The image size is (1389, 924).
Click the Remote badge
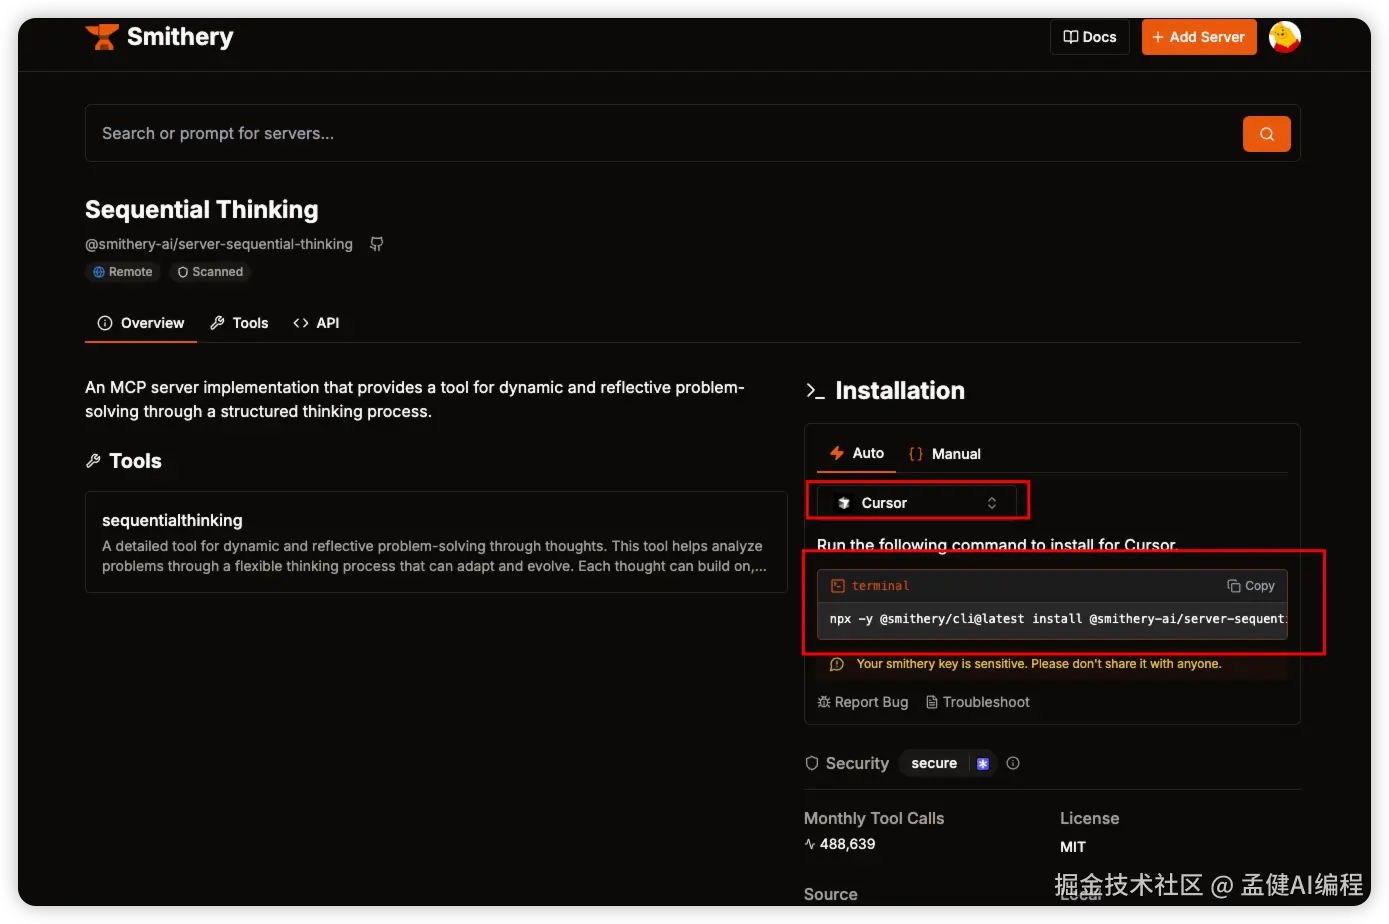pos(123,272)
